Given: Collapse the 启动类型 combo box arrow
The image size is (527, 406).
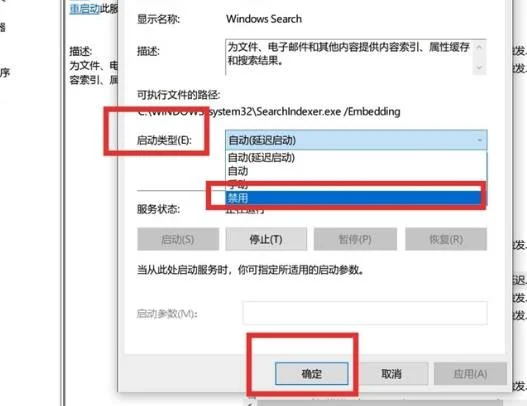Looking at the screenshot, I should coord(480,140).
